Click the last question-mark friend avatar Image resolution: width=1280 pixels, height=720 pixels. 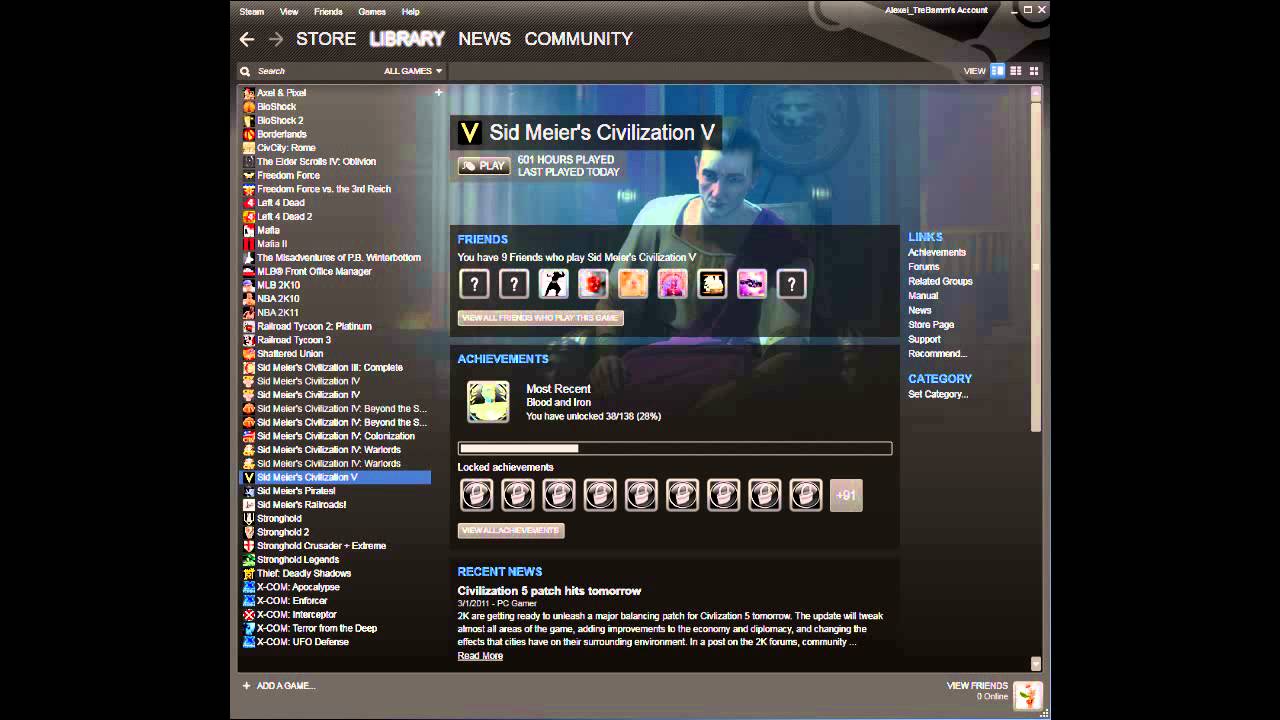[x=791, y=284]
